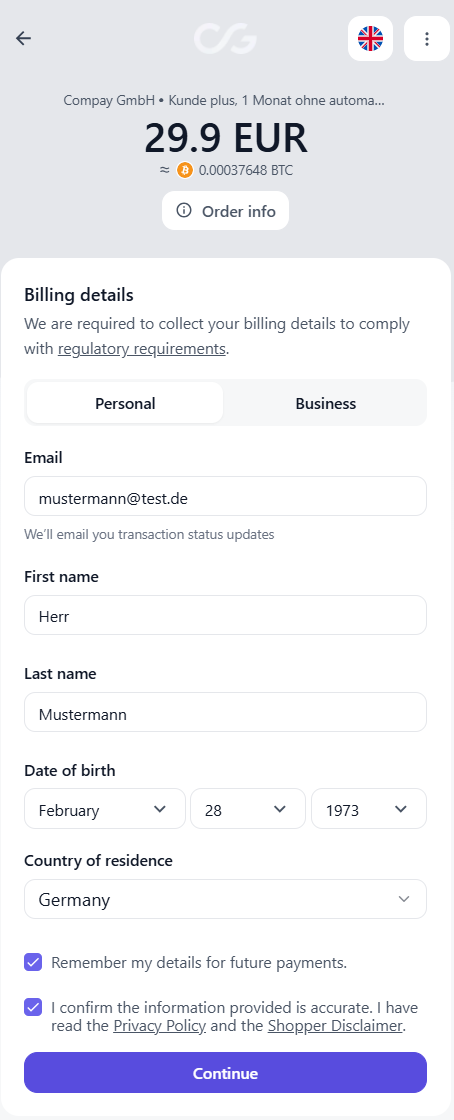Click the CoinGate logo in the header
Viewport: 454px width, 1120px height.
tap(226, 39)
